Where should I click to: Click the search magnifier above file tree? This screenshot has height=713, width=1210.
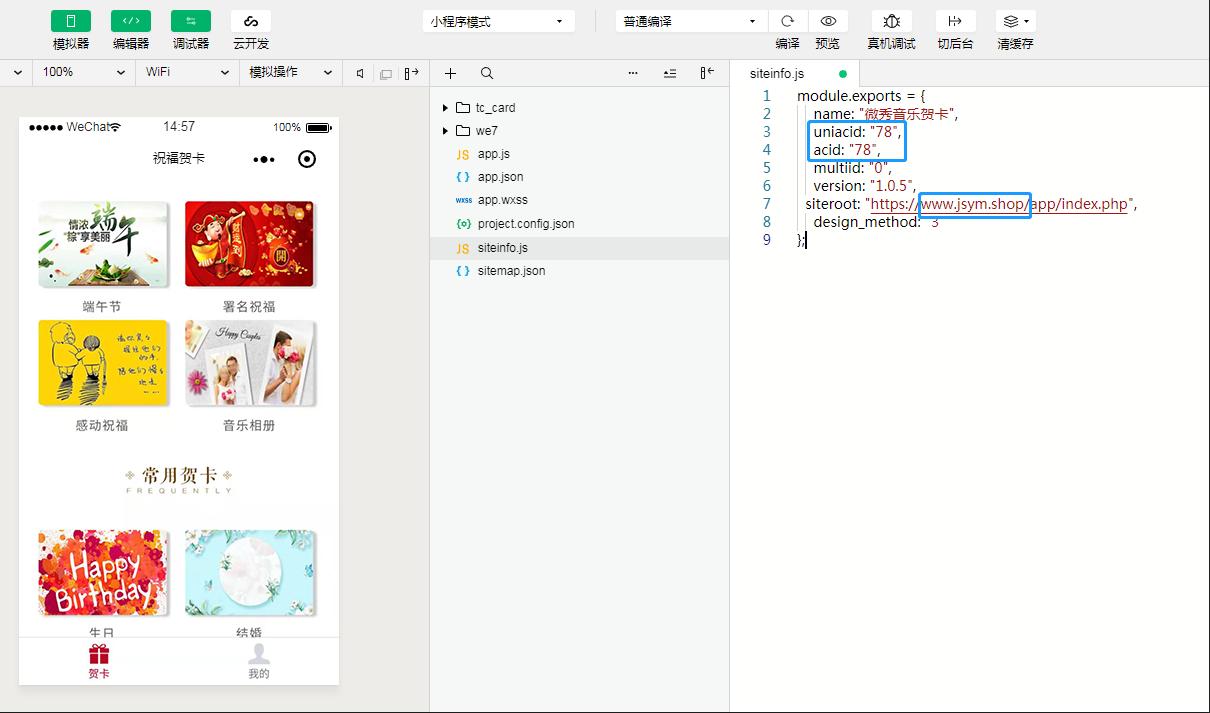(x=486, y=73)
